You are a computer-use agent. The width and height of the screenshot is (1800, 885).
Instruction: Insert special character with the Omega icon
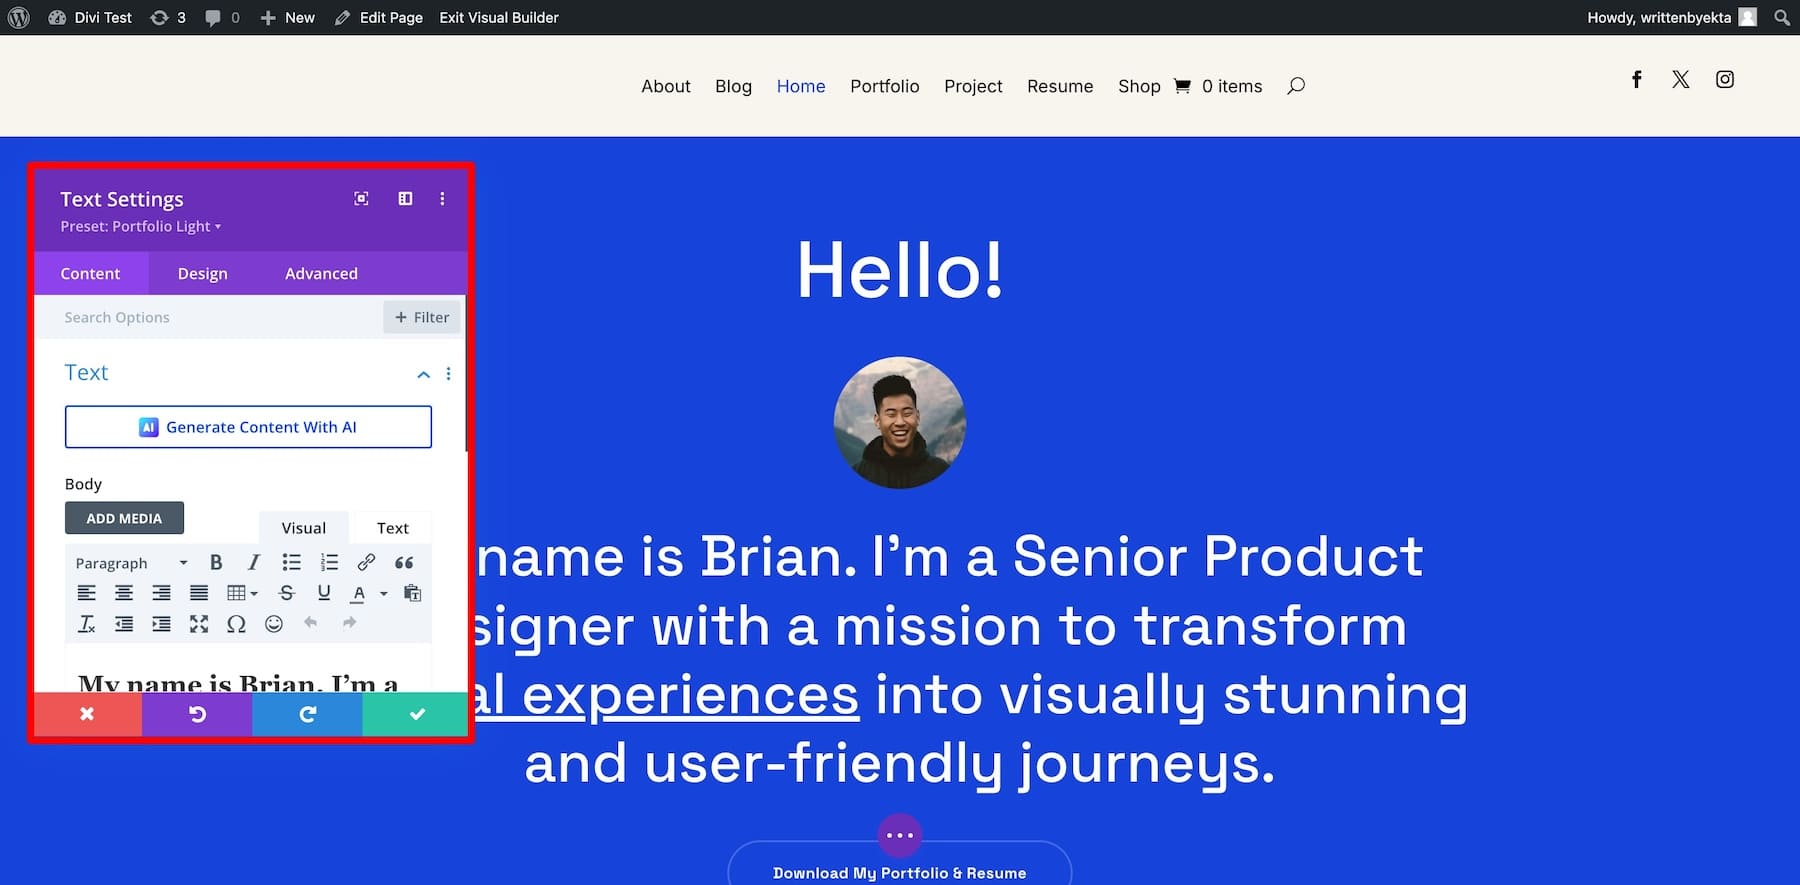(x=236, y=624)
